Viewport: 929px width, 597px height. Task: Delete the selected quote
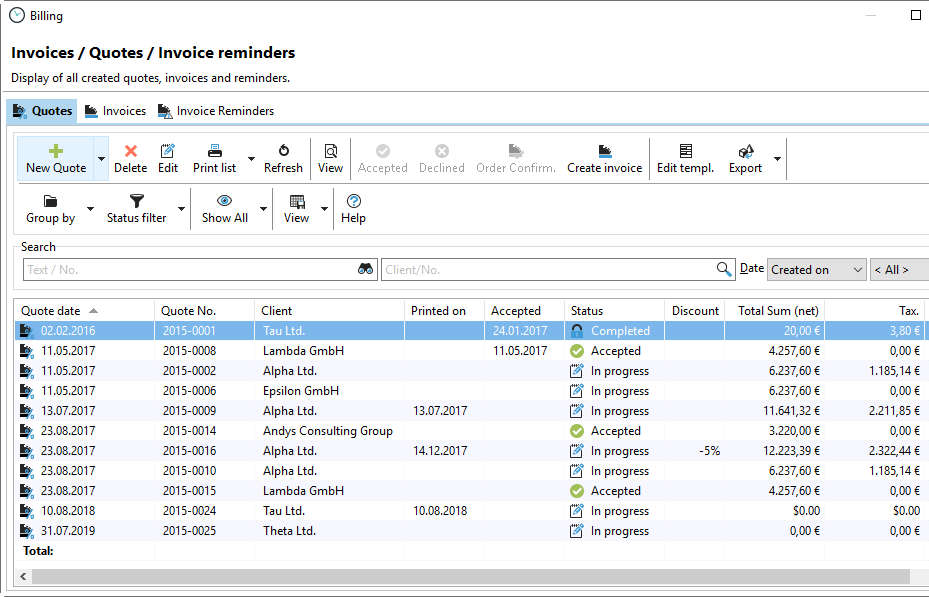point(130,158)
